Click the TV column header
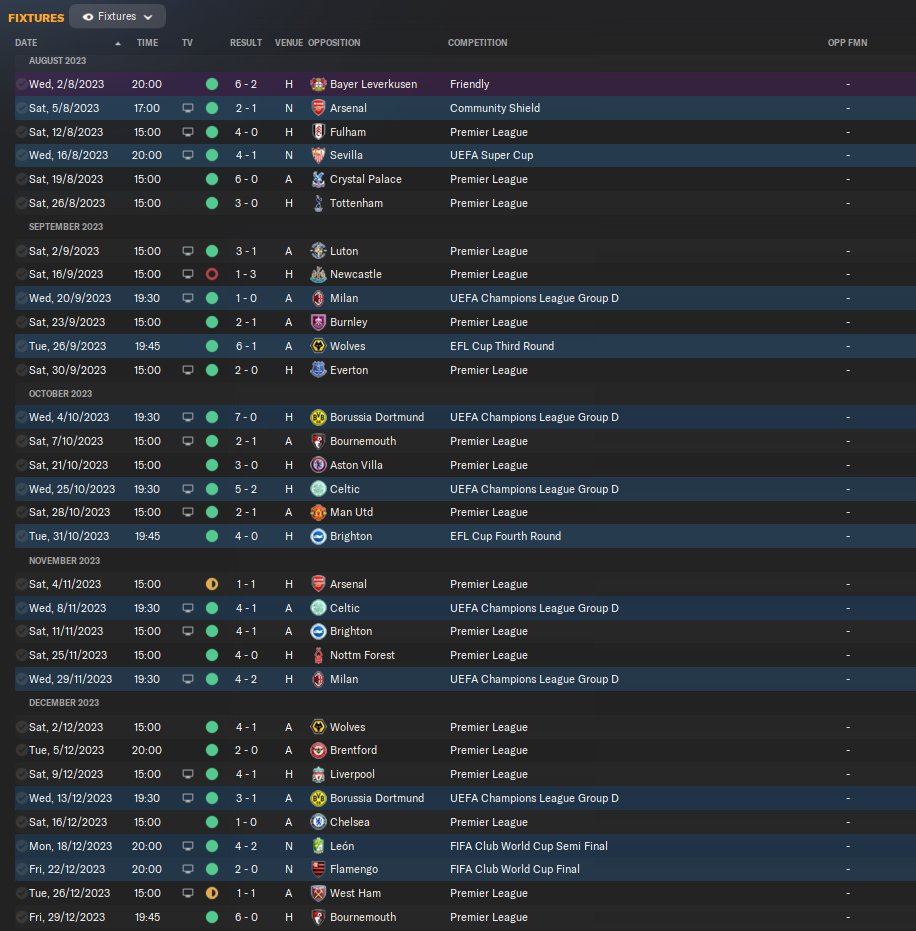The image size is (916, 931). (x=187, y=43)
